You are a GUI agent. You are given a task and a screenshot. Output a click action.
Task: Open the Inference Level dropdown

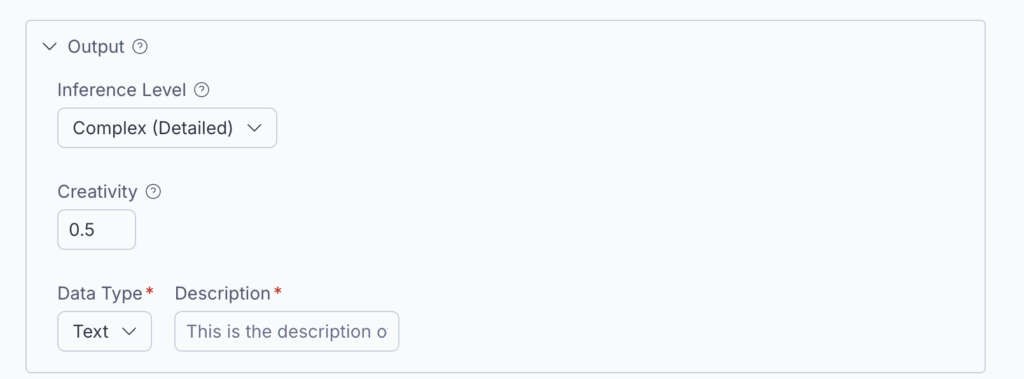(x=167, y=128)
